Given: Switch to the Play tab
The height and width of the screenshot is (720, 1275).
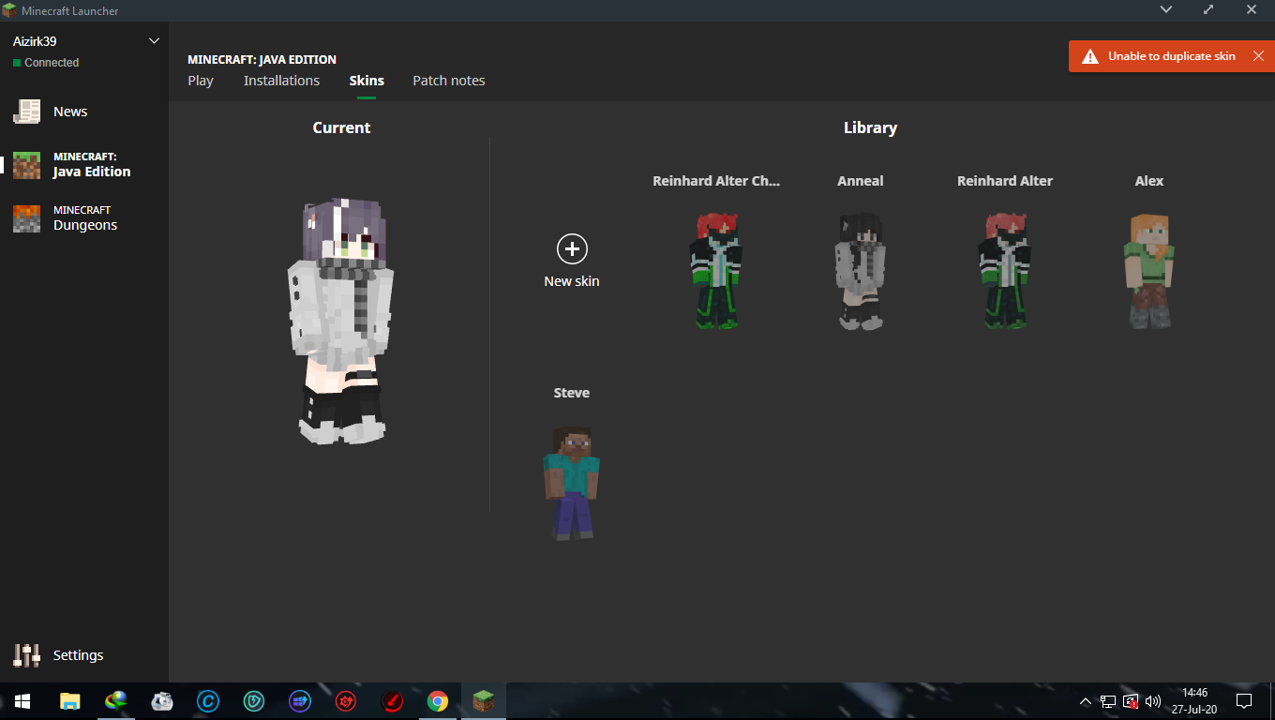Looking at the screenshot, I should 200,81.
